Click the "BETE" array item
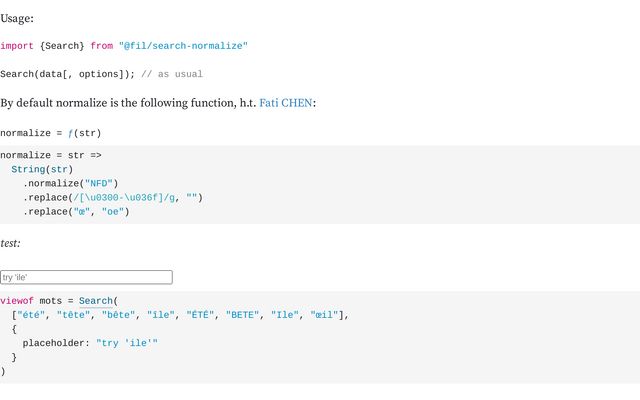Screen dimensions: 640x400 pyautogui.click(x=242, y=315)
